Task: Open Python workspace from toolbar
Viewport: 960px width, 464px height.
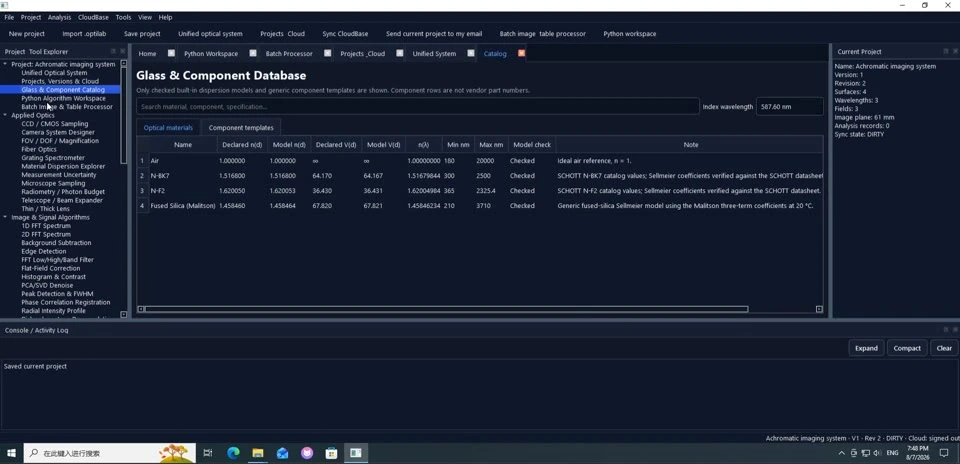Action: pyautogui.click(x=629, y=34)
